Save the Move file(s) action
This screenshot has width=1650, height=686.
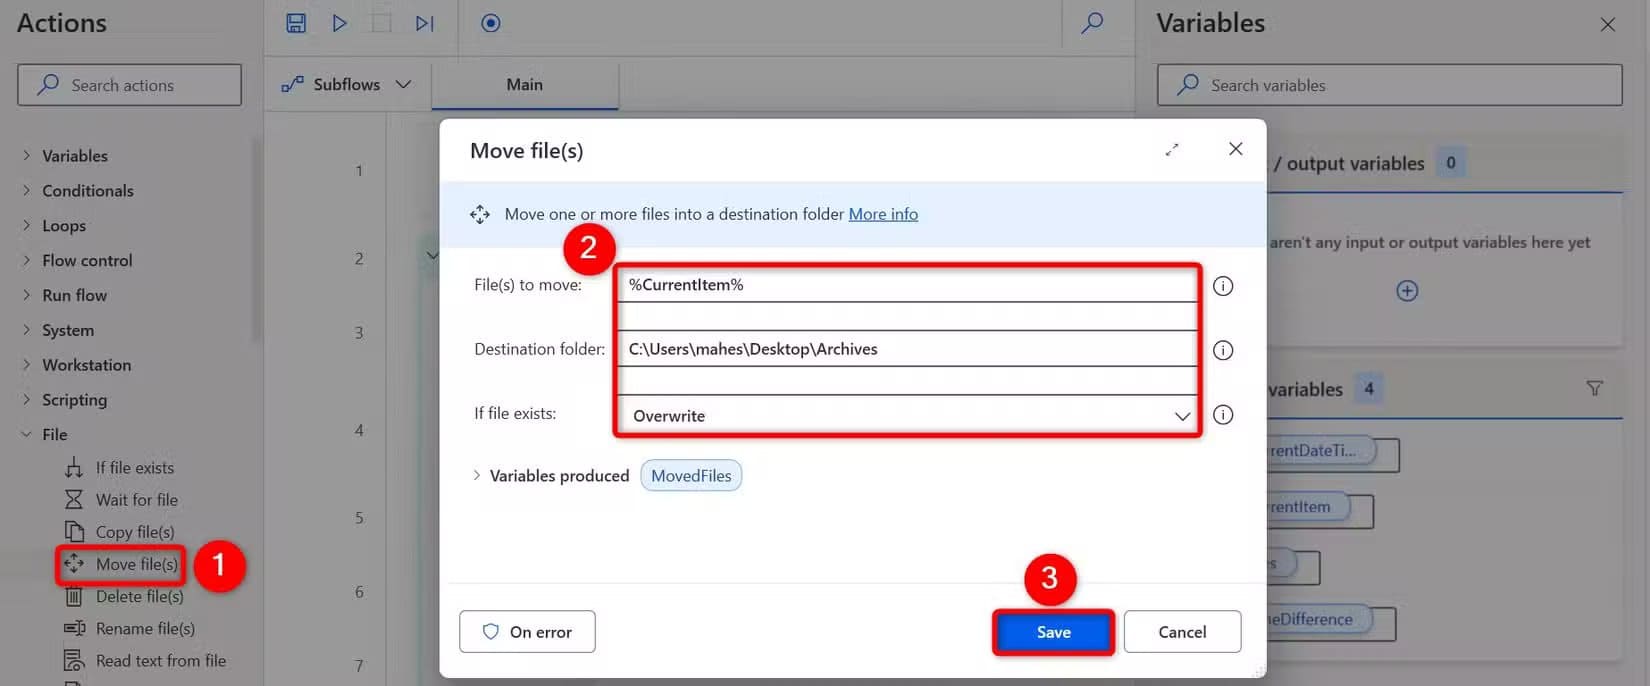[1053, 632]
